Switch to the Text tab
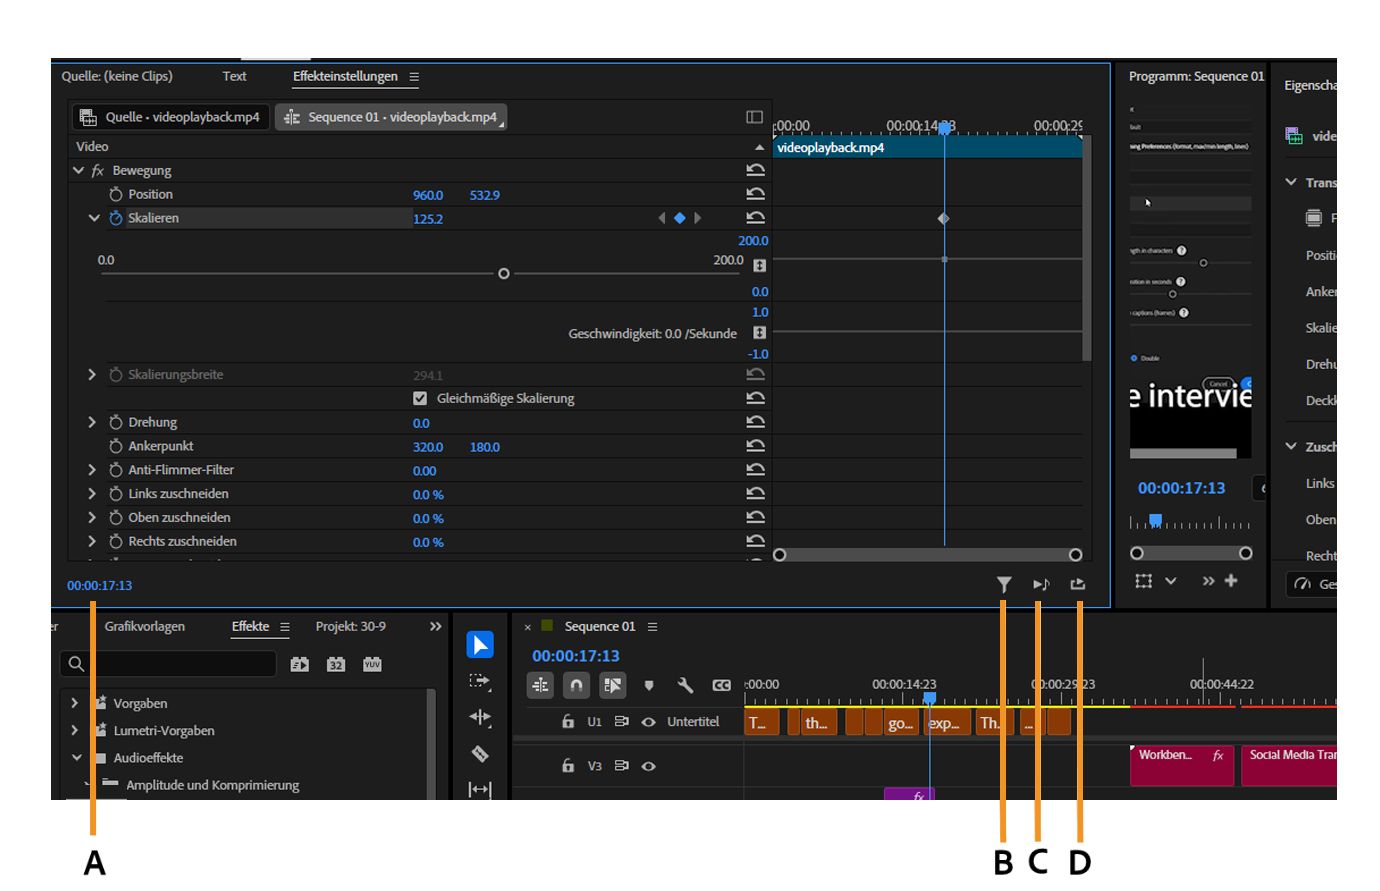Viewport: 1380px width, 891px height. coord(234,76)
